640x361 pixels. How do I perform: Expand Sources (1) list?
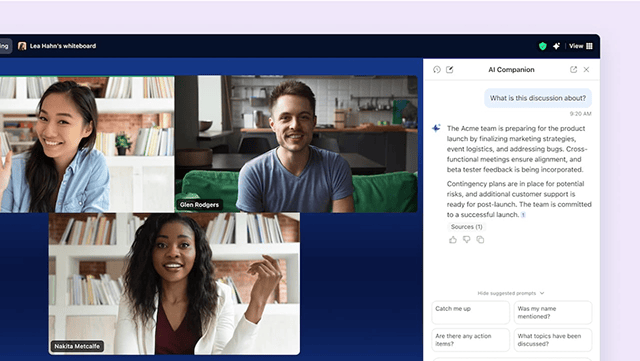click(467, 227)
